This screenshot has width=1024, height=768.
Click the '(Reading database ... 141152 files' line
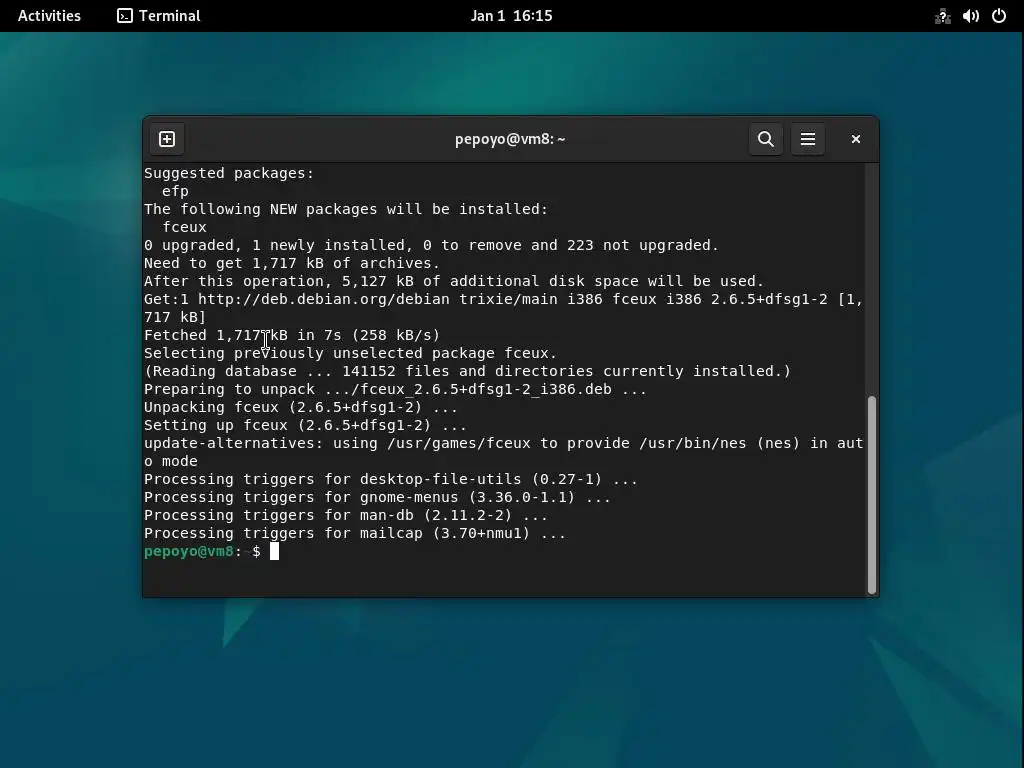click(468, 371)
